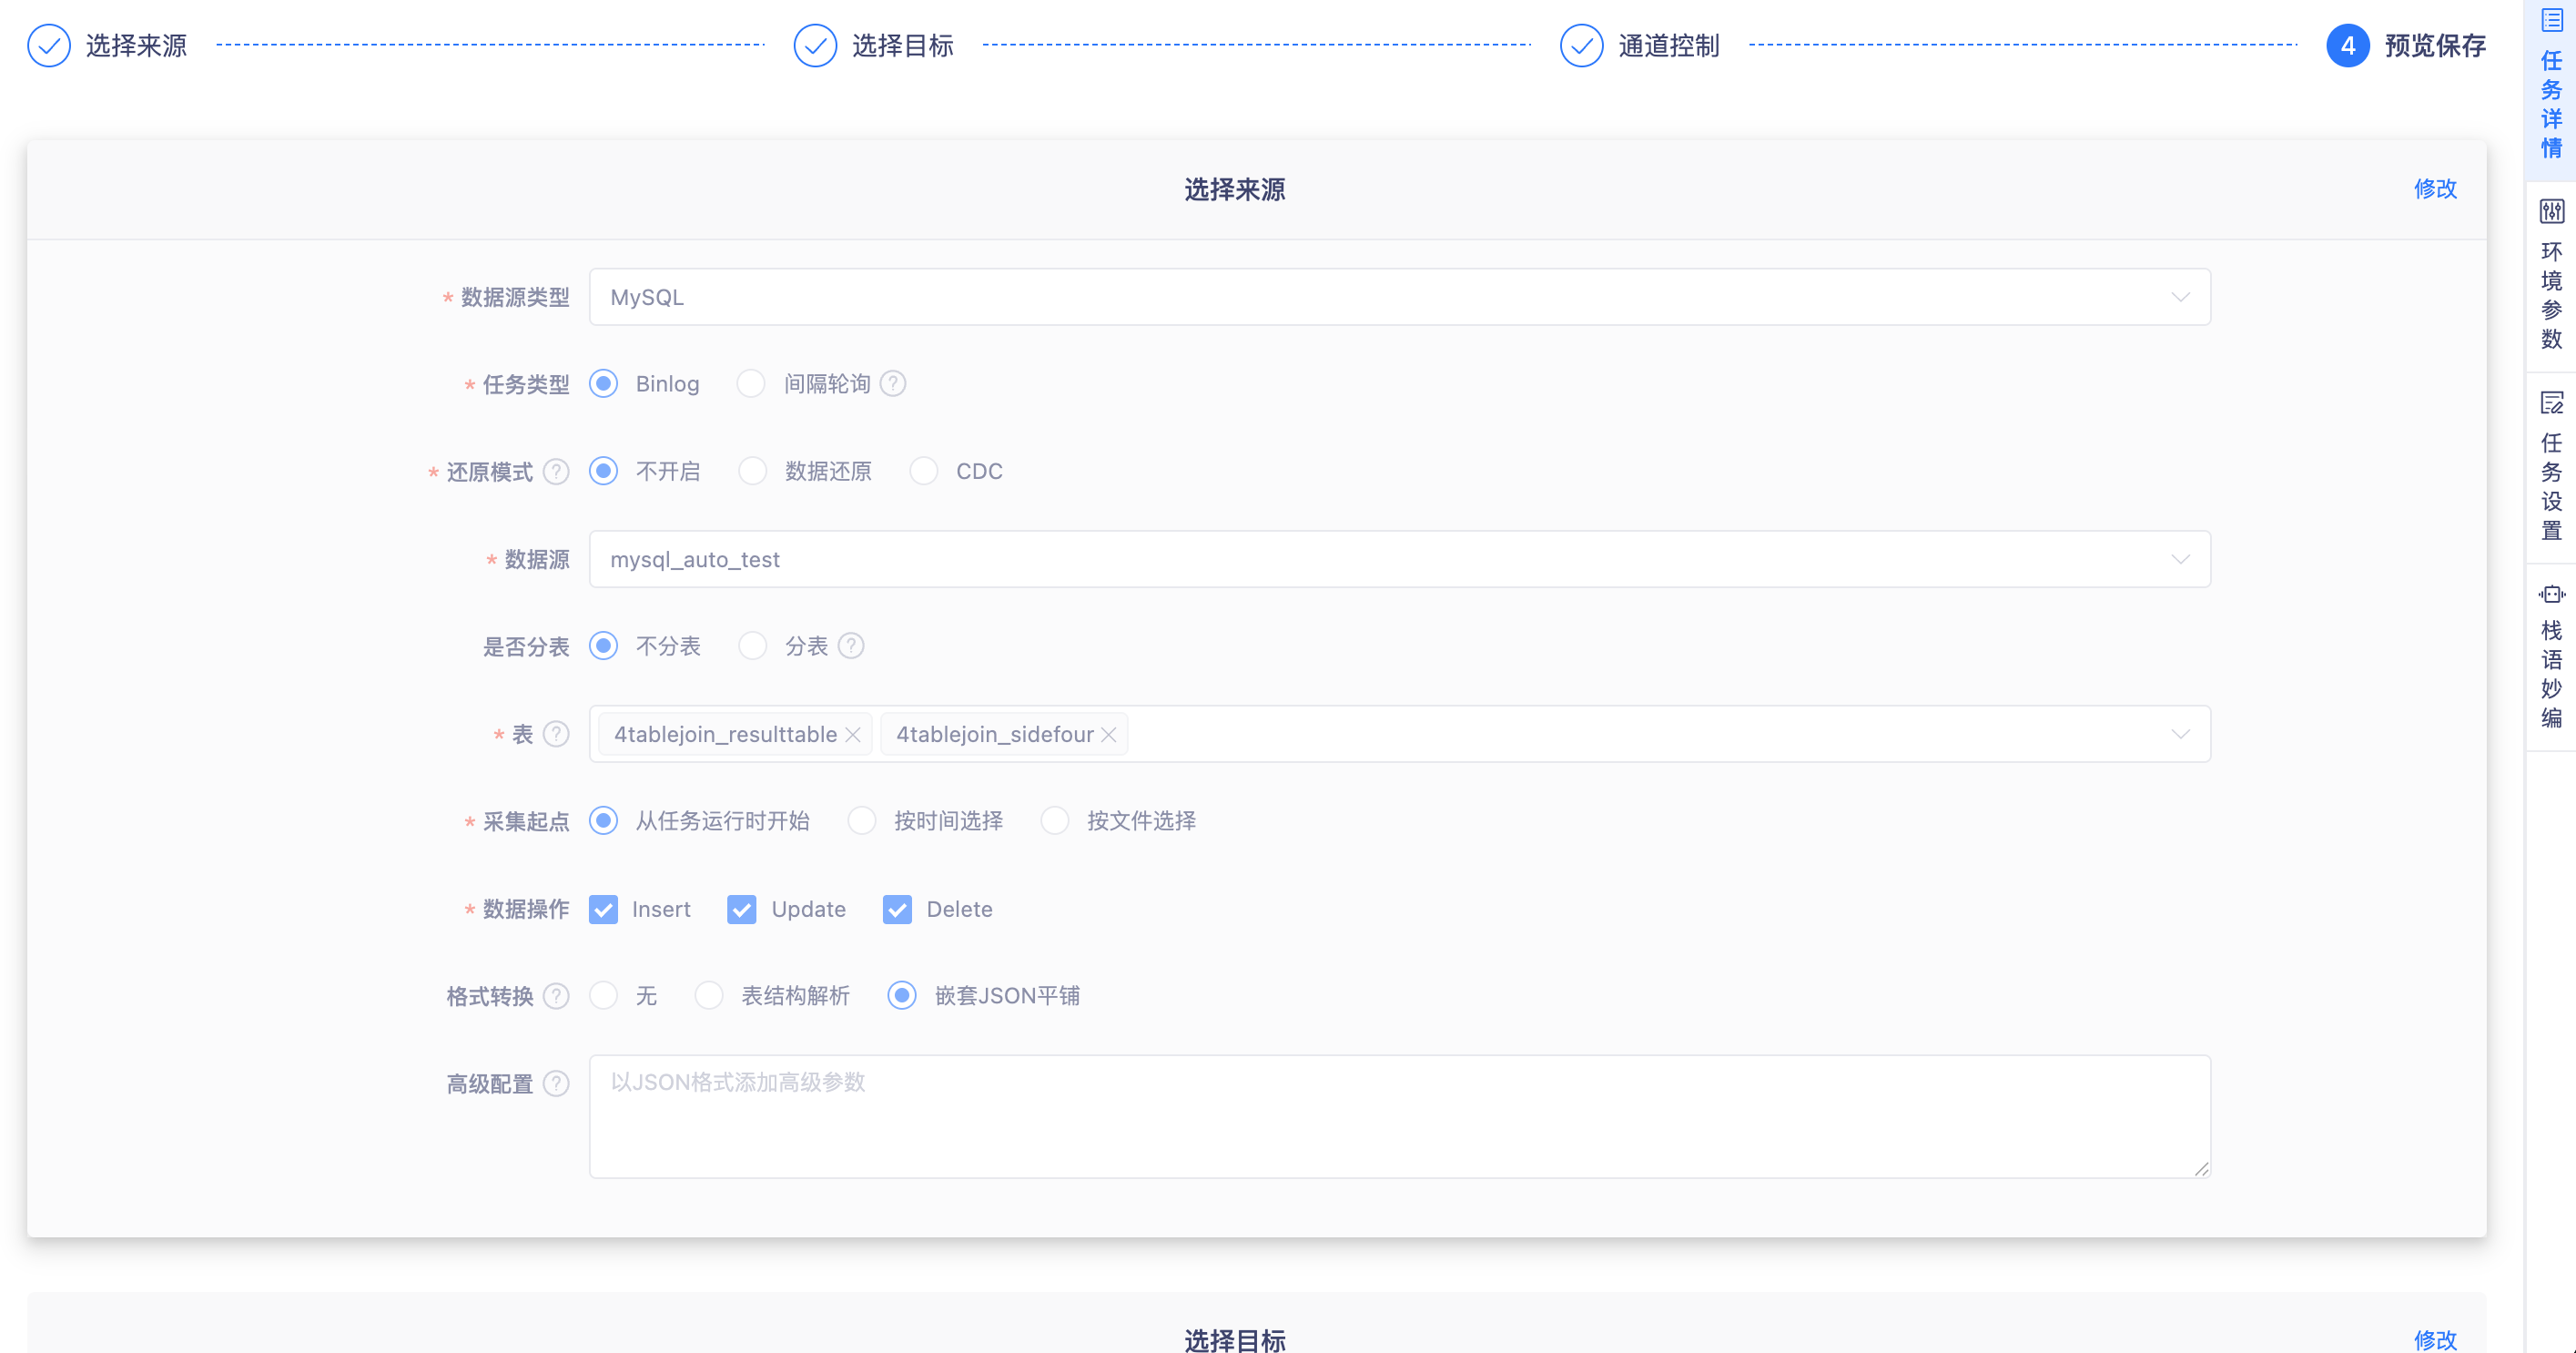Click the 数据源 dropdown arrow icon
The height and width of the screenshot is (1353, 2576).
coord(2180,560)
